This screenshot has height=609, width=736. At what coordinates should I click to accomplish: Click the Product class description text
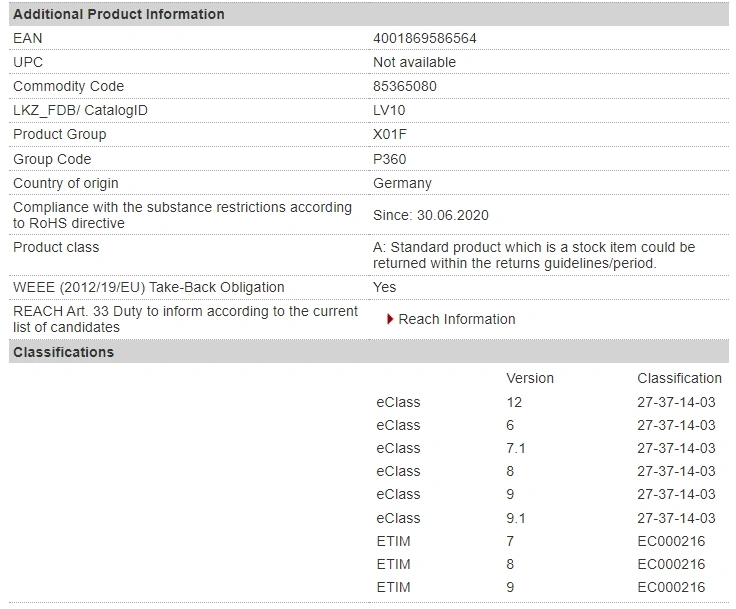534,255
